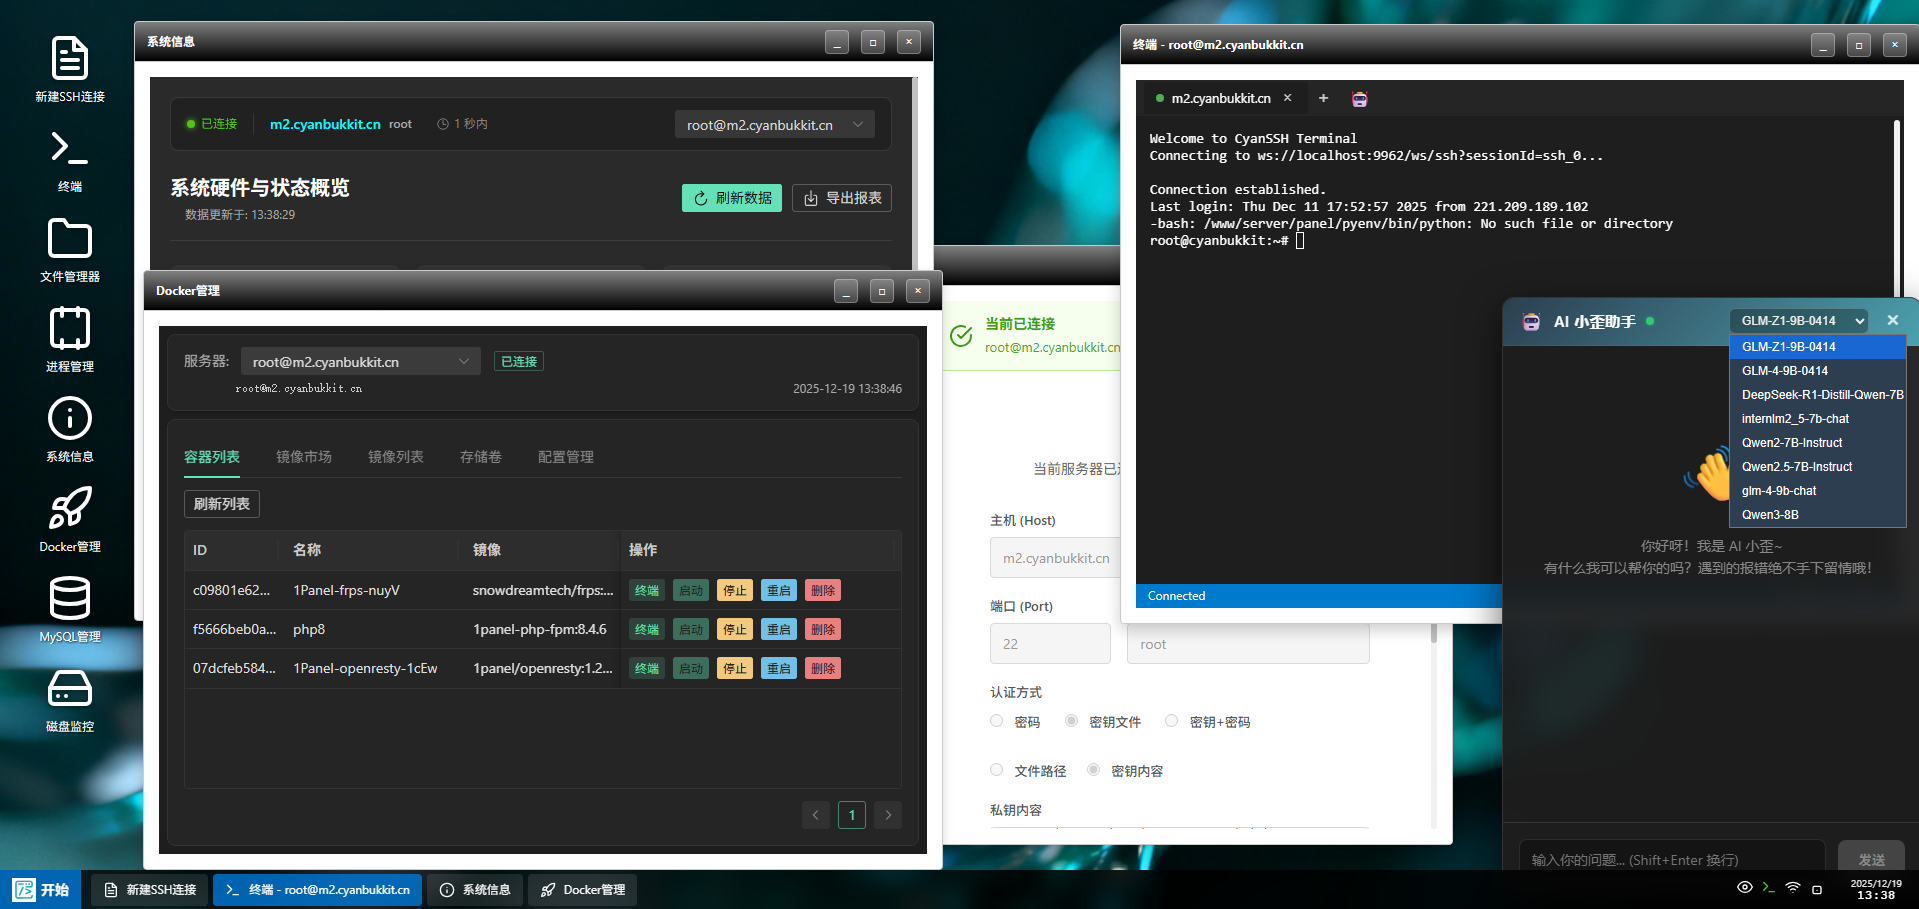The height and width of the screenshot is (909, 1919).
Task: Select GLM-4-9B-0414 model option
Action: 1818,371
